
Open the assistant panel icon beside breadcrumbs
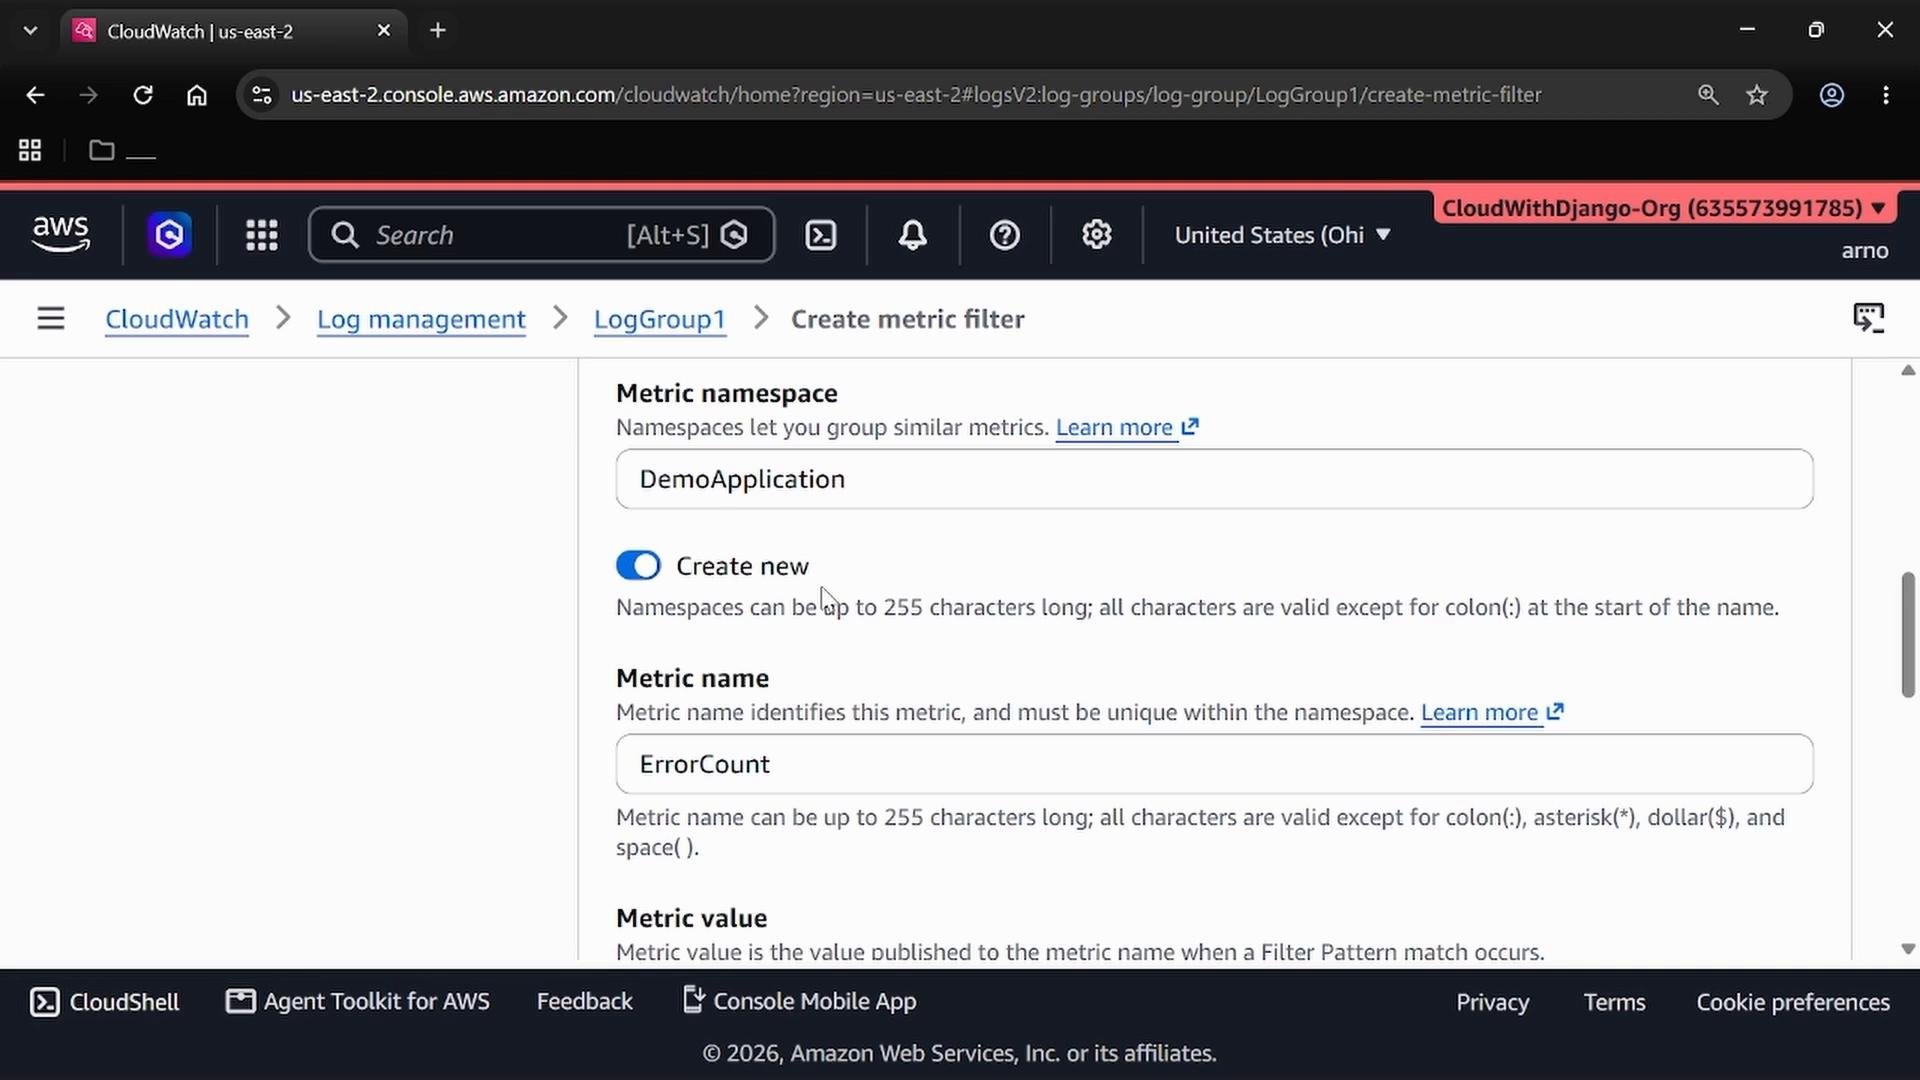point(1868,318)
